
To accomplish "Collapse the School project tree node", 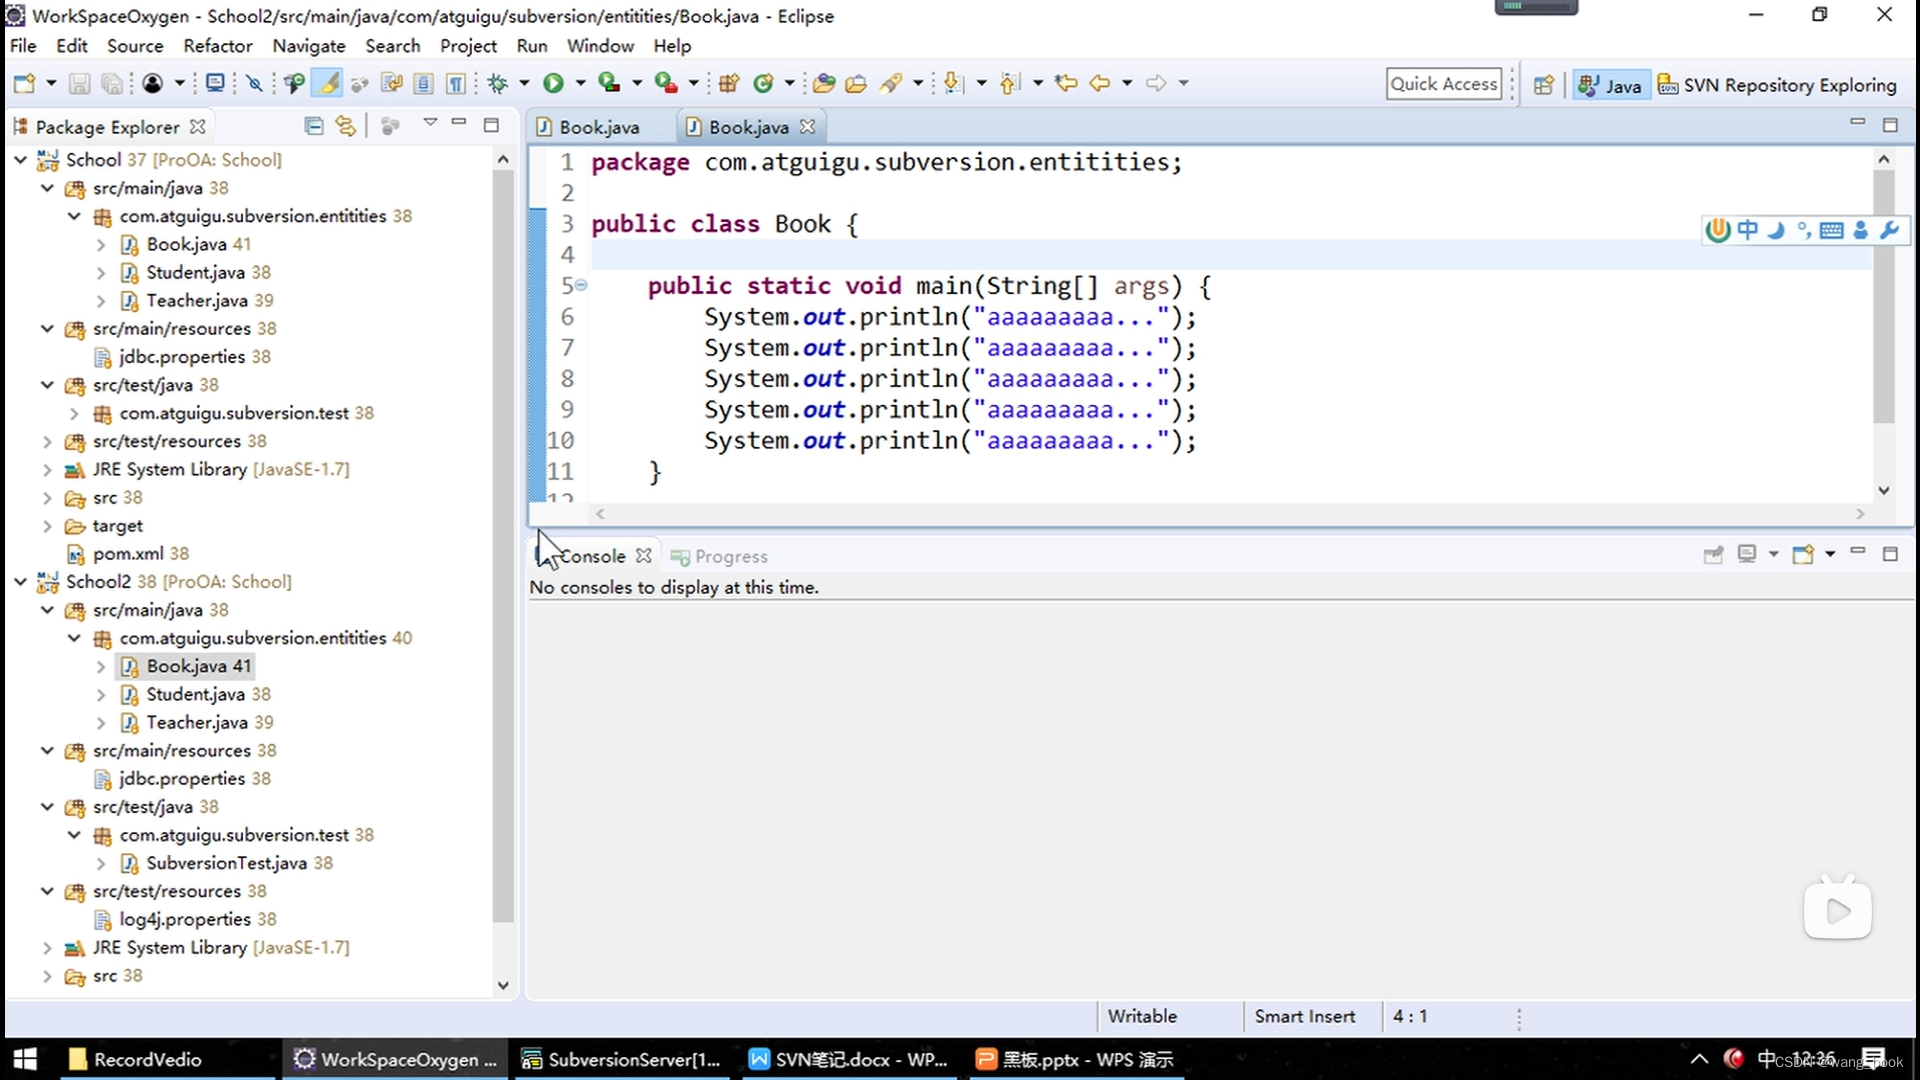I will tap(20, 160).
